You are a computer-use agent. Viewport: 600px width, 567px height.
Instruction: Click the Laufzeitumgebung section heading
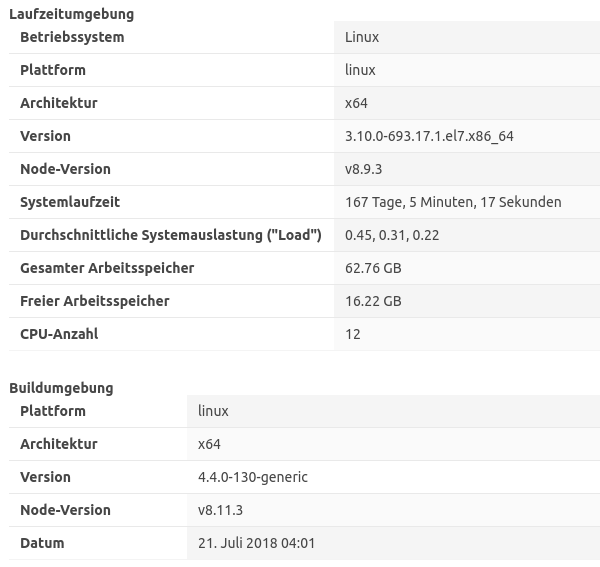71,14
